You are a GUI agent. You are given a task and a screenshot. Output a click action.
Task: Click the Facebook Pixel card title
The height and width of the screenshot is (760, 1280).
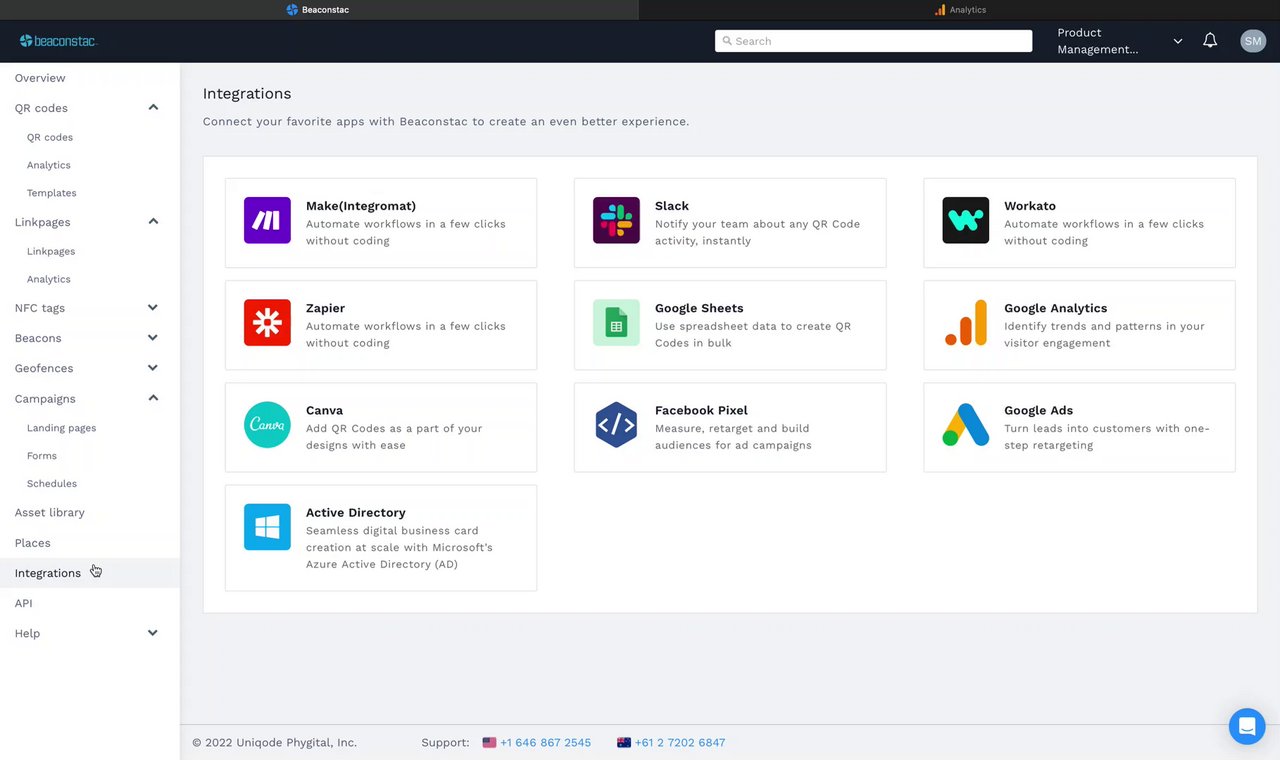(x=701, y=410)
